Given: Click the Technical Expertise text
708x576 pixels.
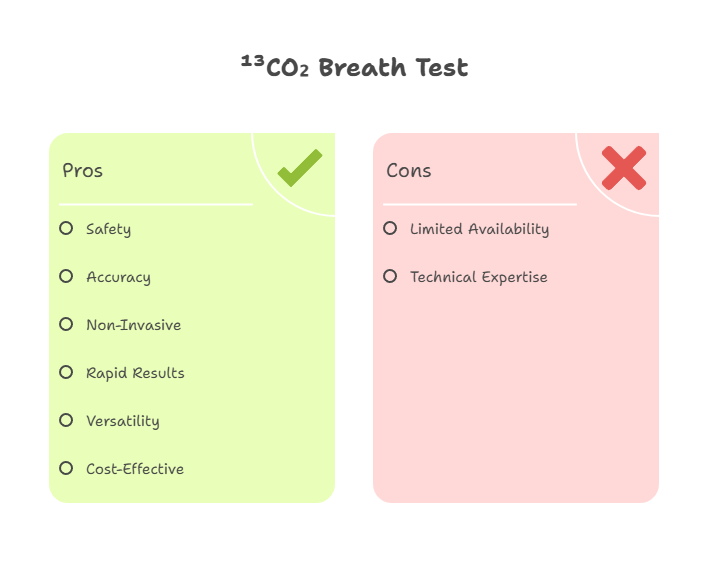Looking at the screenshot, I should (479, 277).
